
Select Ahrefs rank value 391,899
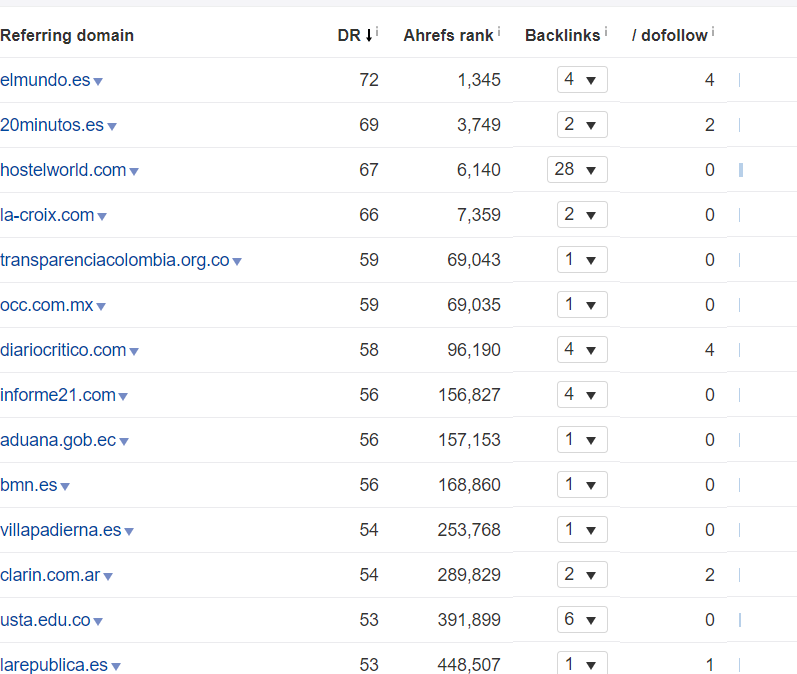click(x=469, y=620)
